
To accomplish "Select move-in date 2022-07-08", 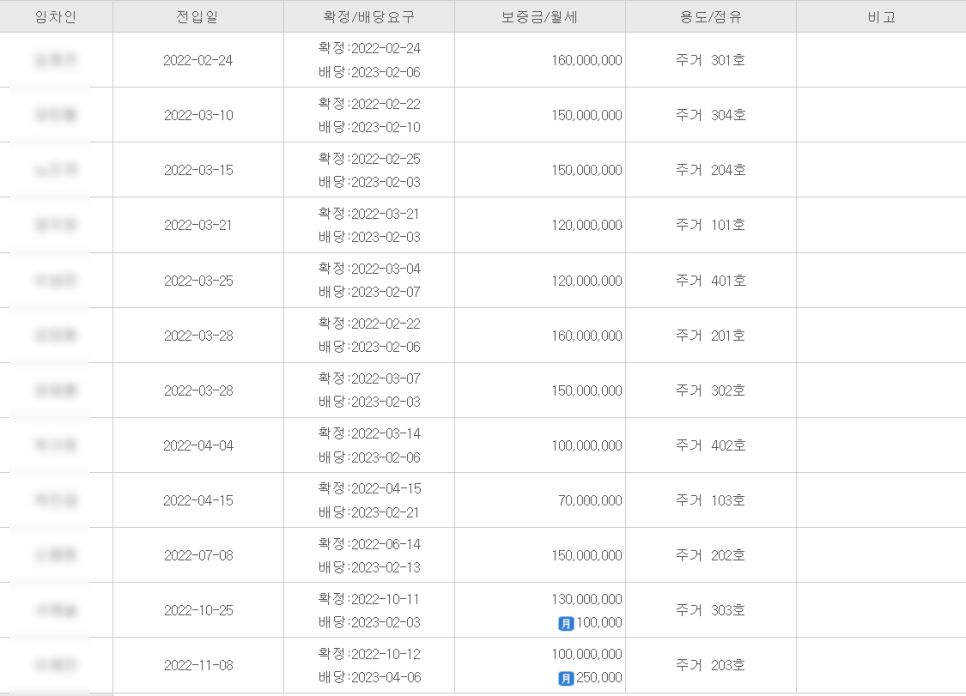I will coord(198,556).
